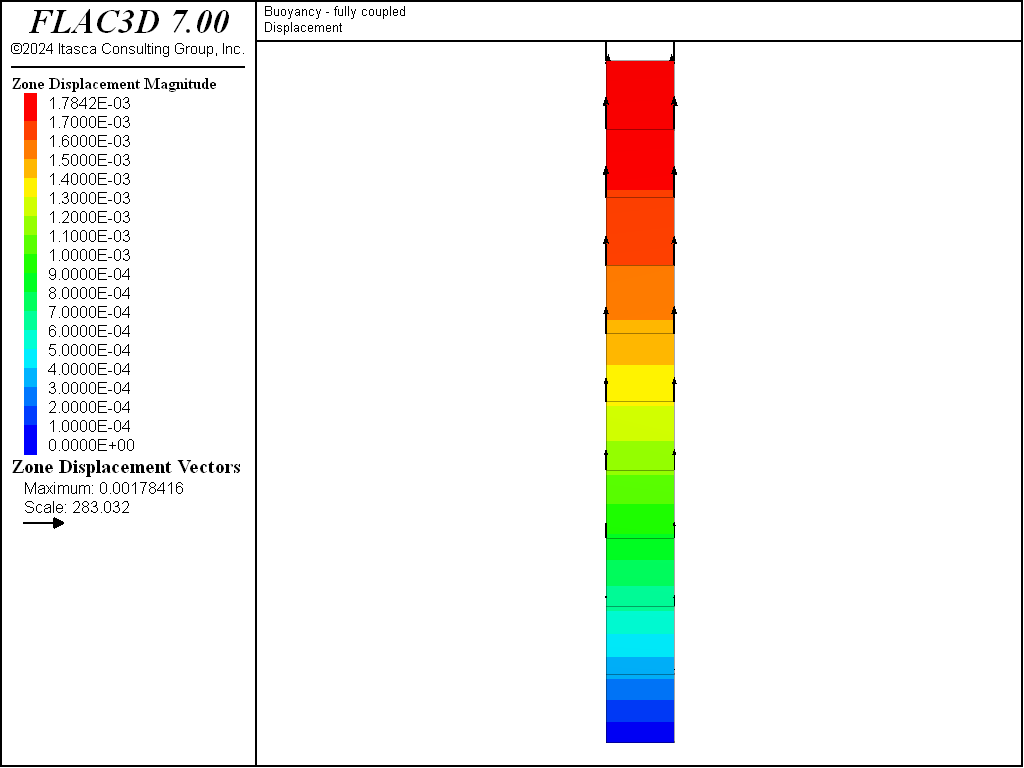Image resolution: width=1024 pixels, height=768 pixels.
Task: Select legend value 3.0000E-04
Action: pos(89,388)
